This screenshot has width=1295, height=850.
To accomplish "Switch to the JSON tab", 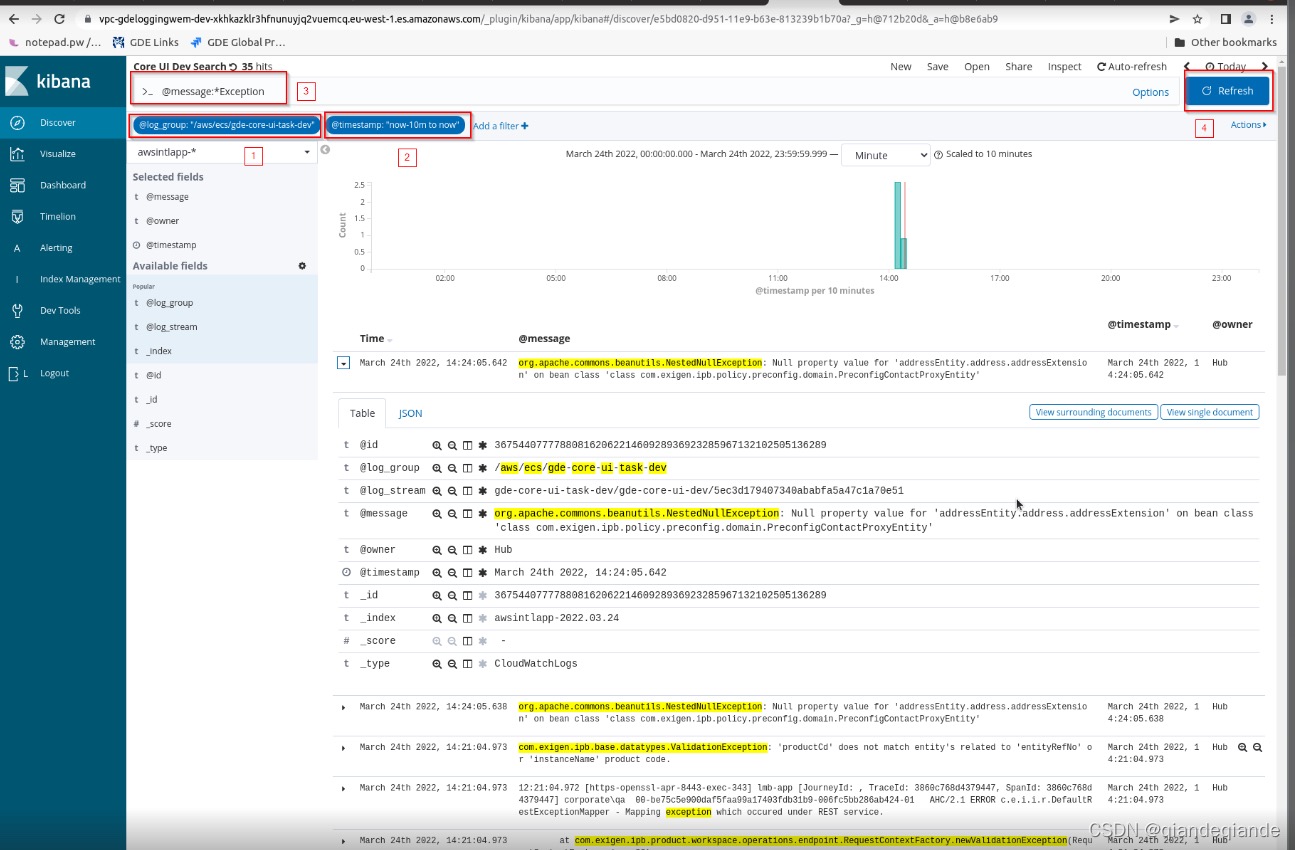I will tap(410, 413).
